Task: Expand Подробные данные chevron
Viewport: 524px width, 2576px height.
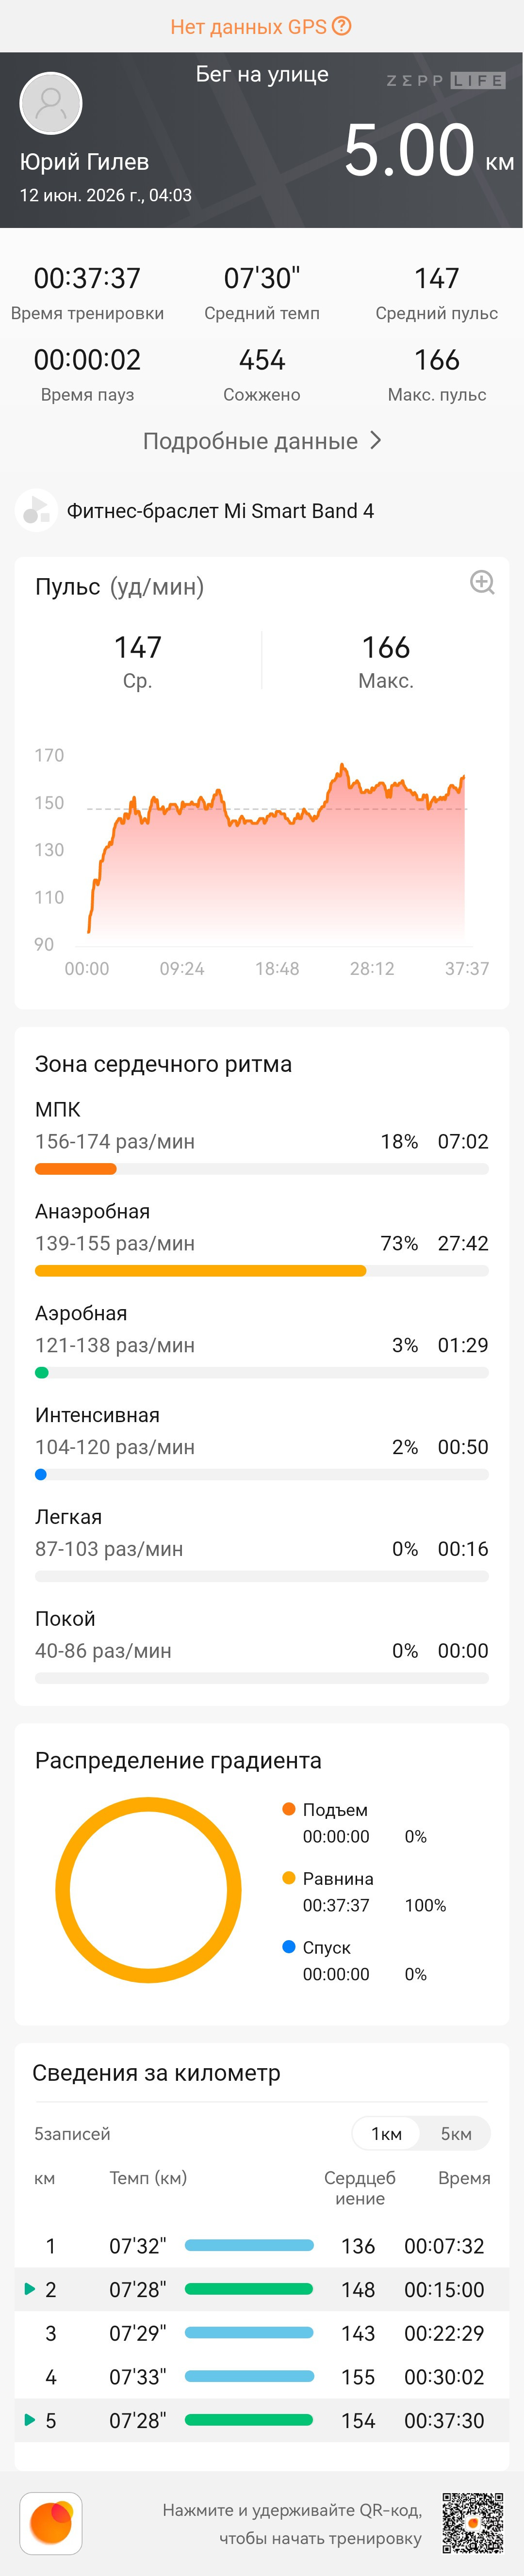Action: pyautogui.click(x=376, y=440)
